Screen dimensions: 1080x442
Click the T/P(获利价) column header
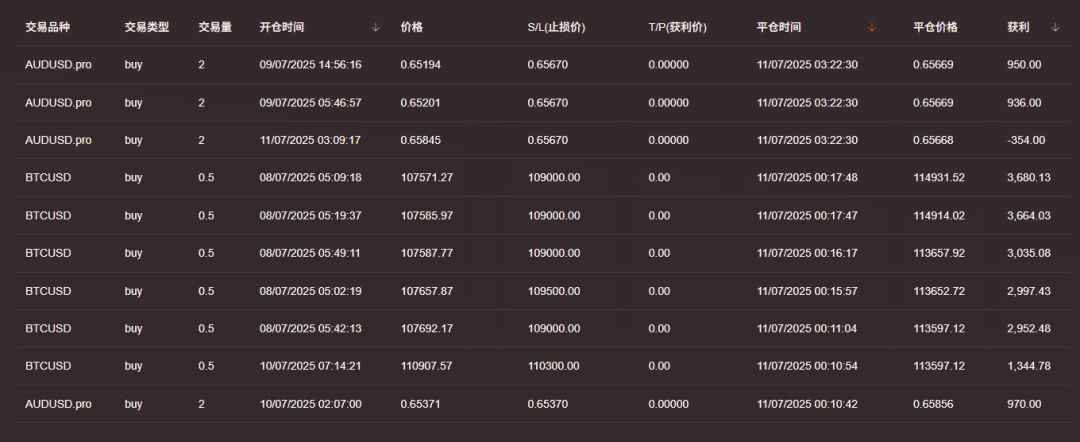coord(677,28)
